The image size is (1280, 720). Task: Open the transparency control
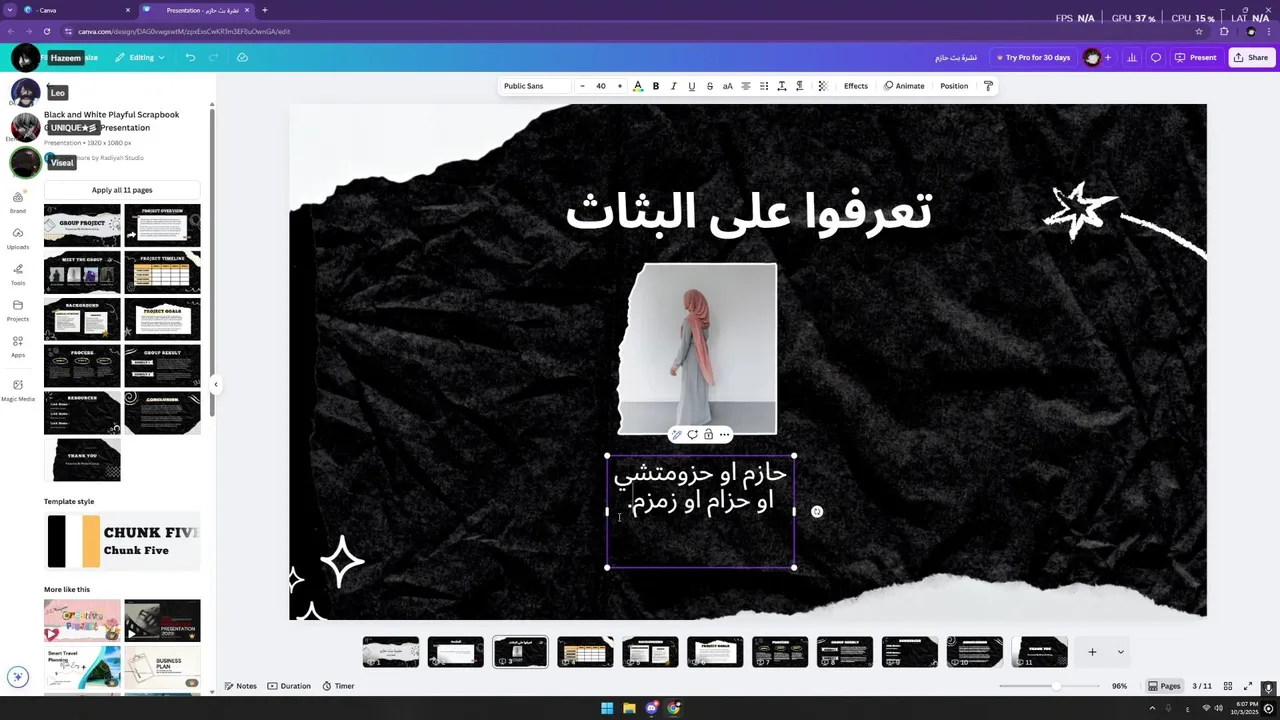pos(823,86)
